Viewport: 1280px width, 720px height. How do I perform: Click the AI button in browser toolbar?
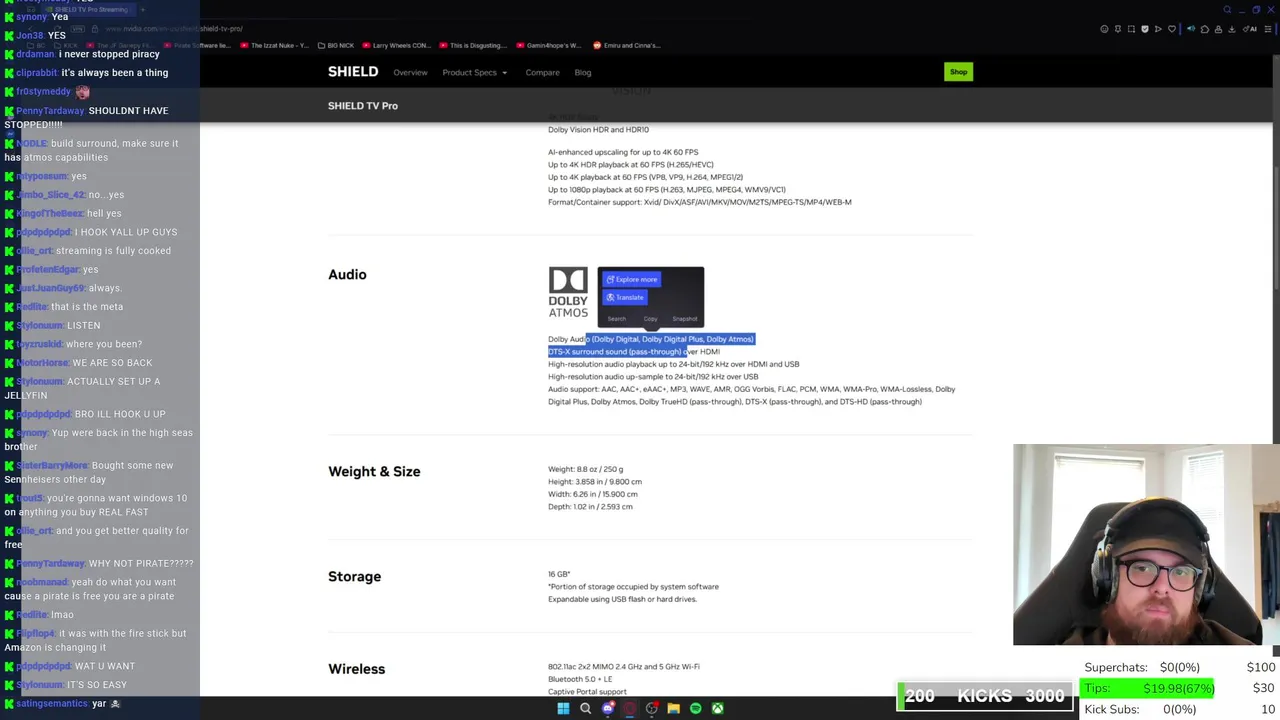tap(1251, 29)
